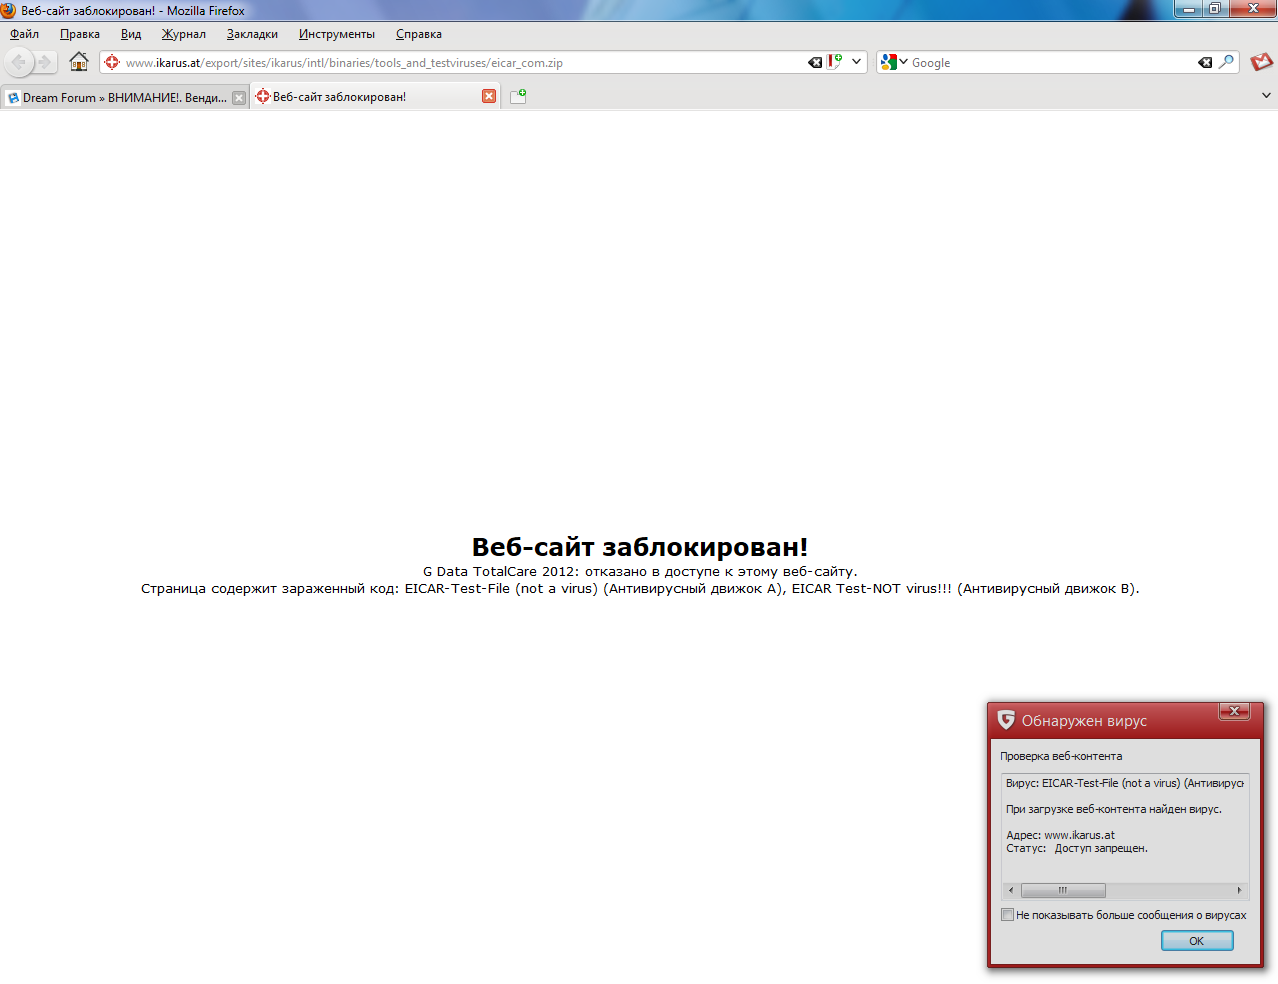Clear the address bar with its X icon

pos(815,62)
